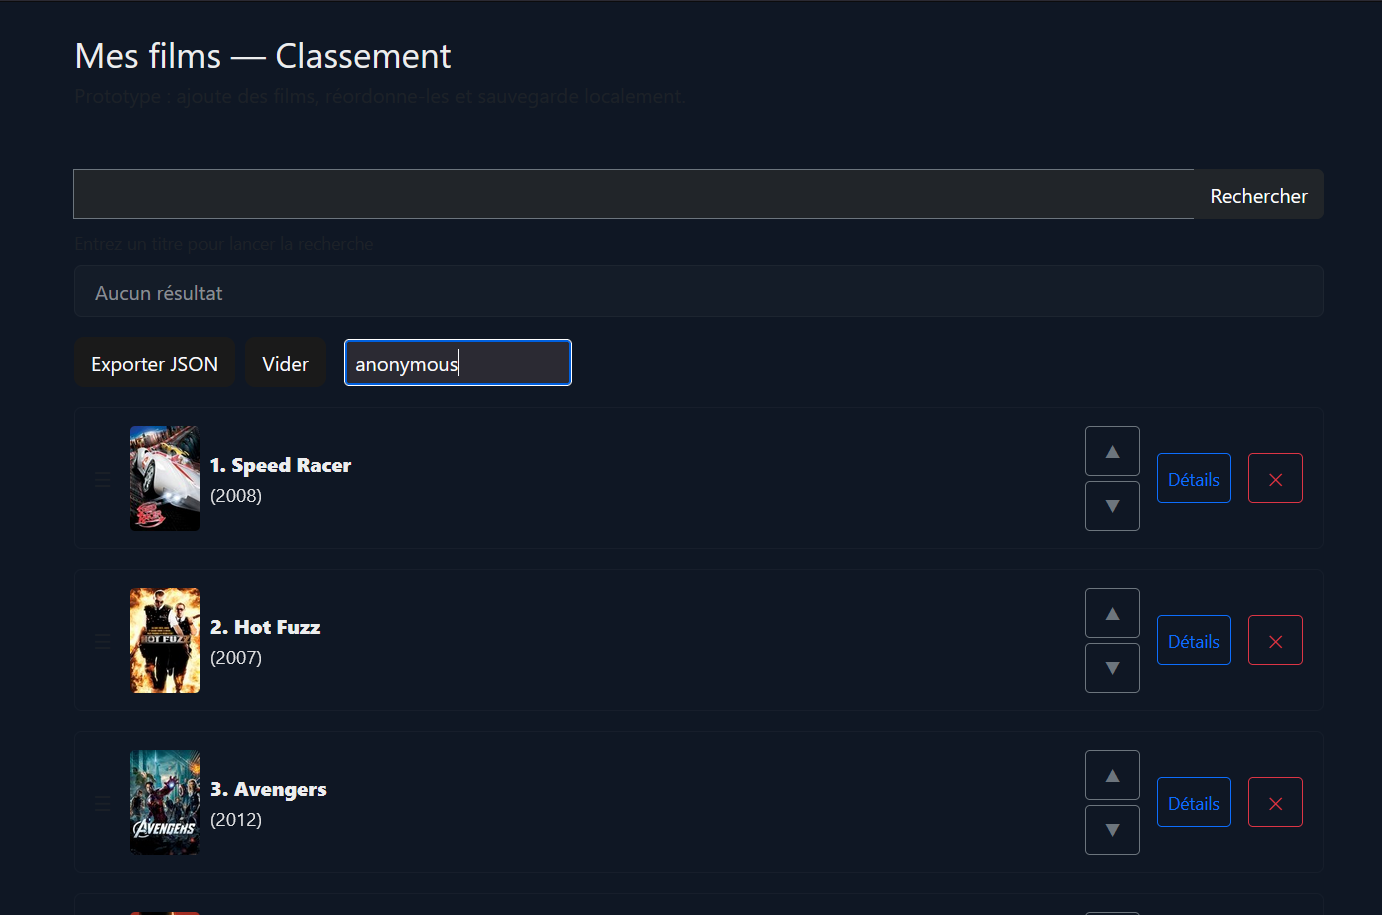This screenshot has height=915, width=1382.
Task: Click Exporter JSON button
Action: pyautogui.click(x=154, y=363)
